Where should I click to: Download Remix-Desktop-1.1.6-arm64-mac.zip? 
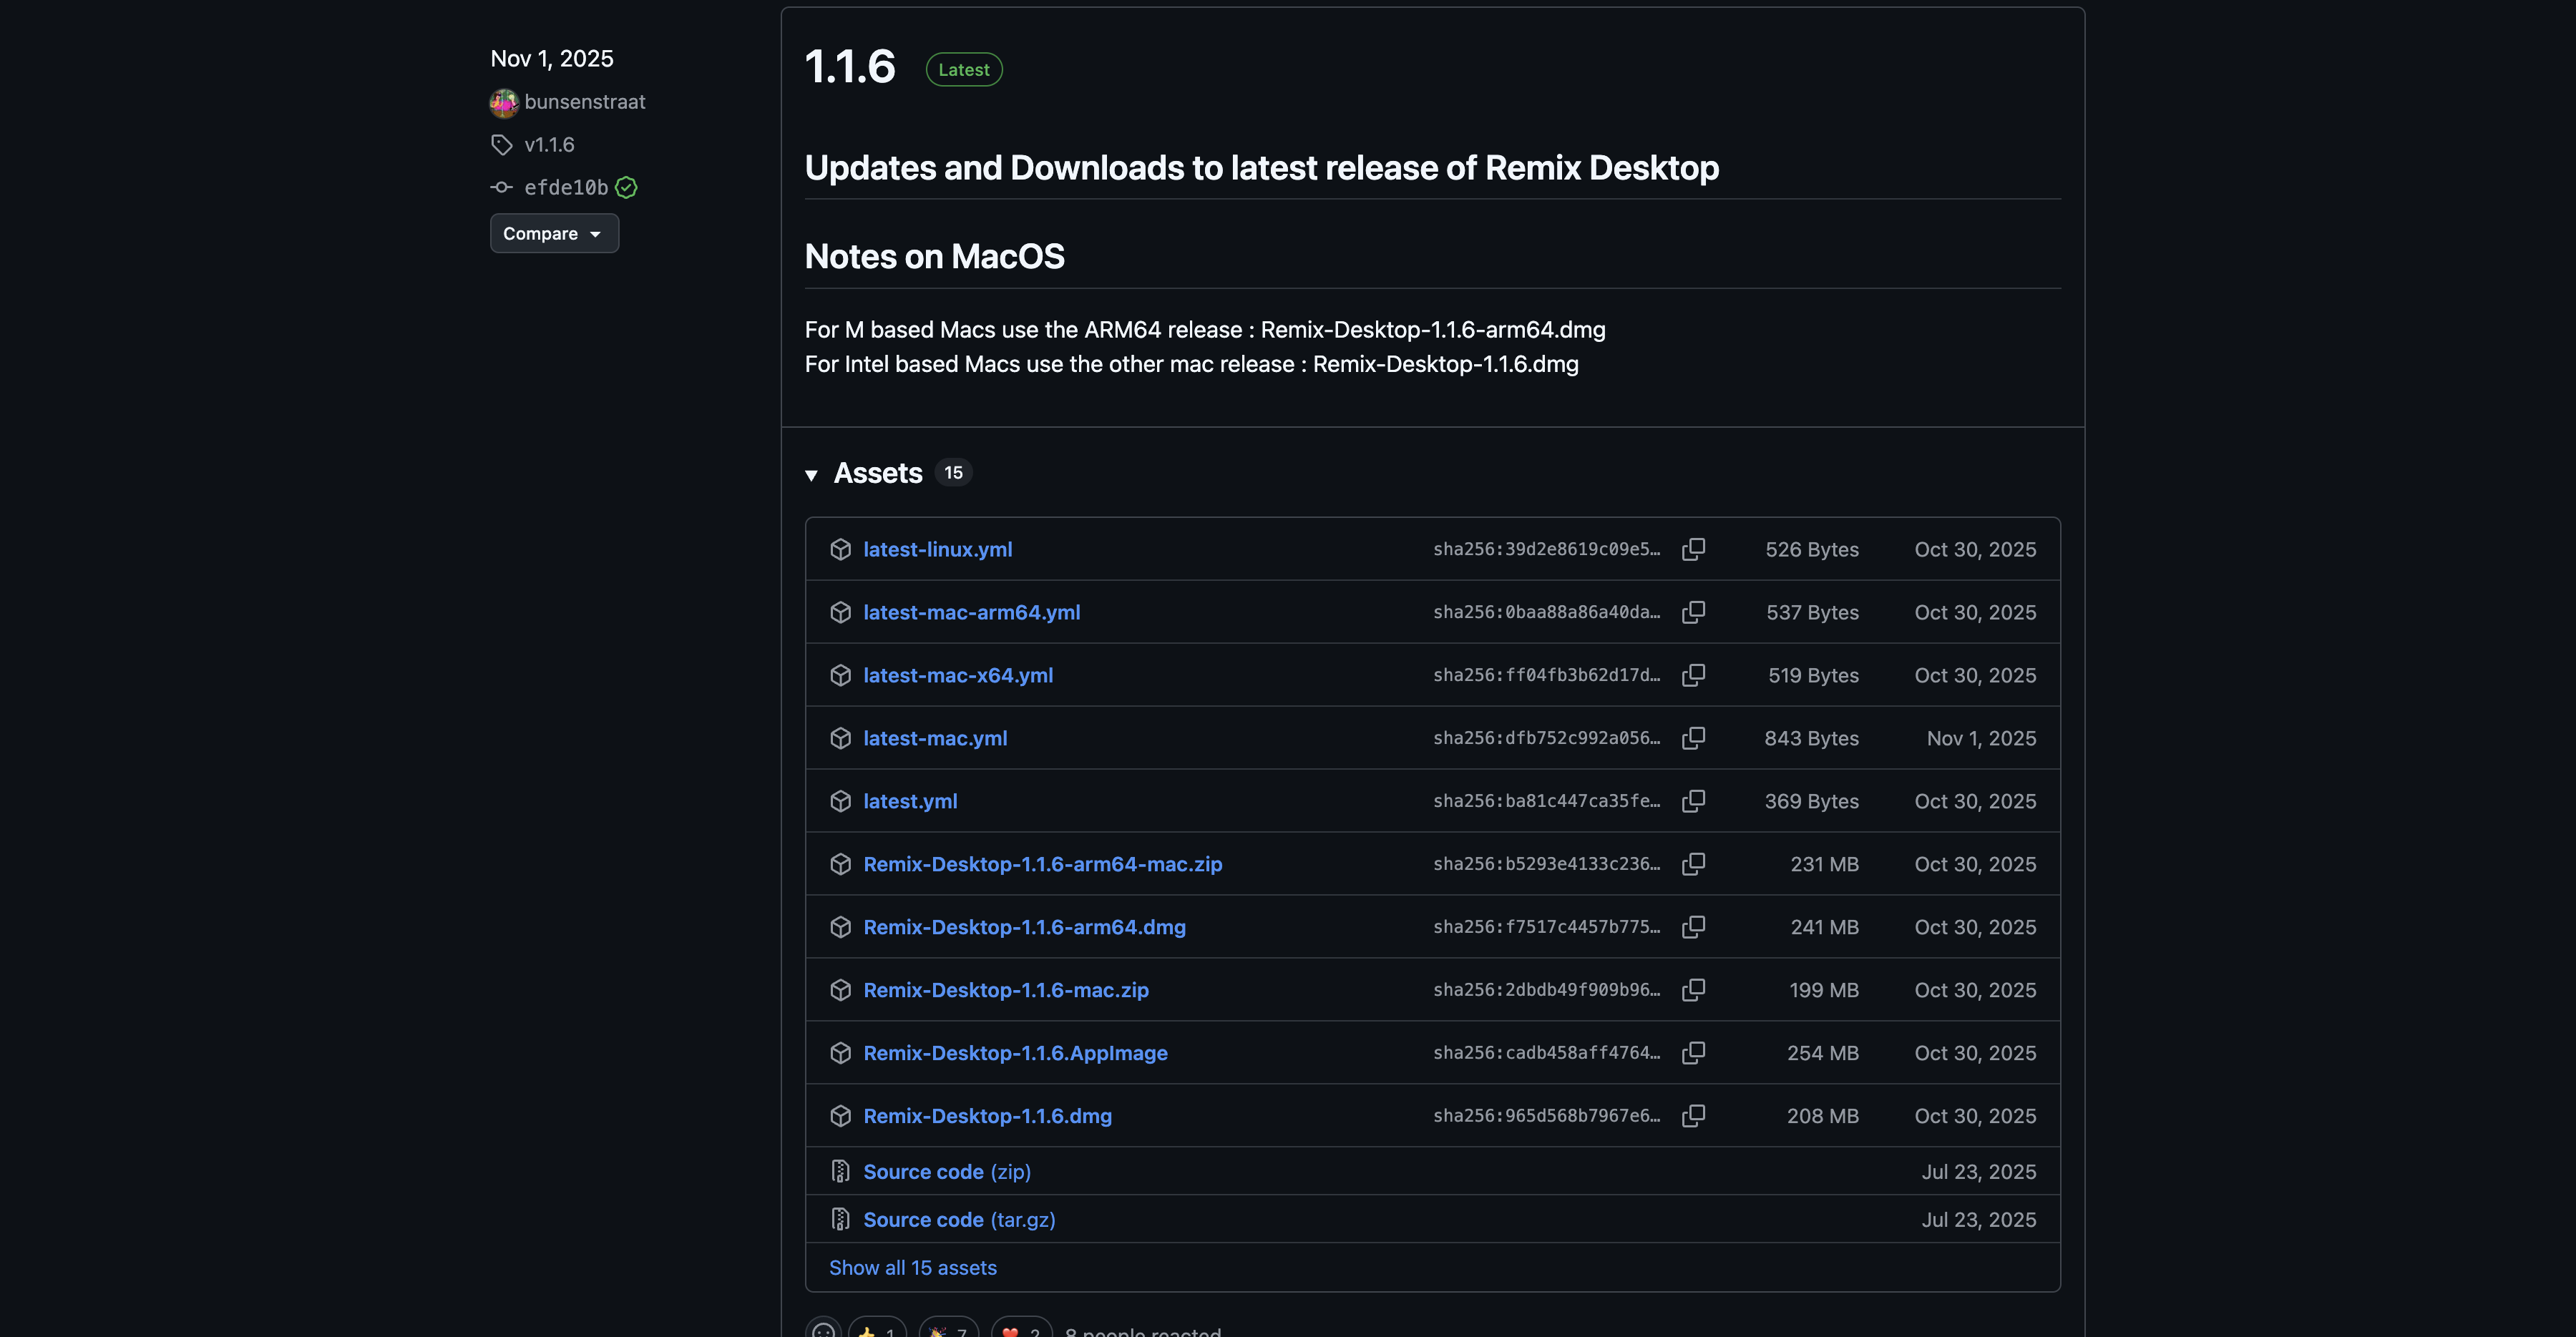click(1042, 864)
